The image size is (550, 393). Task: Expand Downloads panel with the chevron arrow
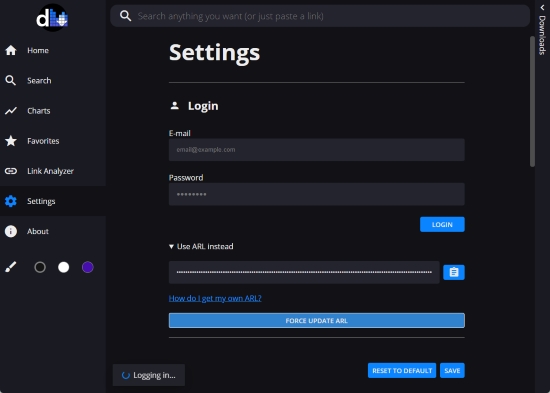point(542,7)
